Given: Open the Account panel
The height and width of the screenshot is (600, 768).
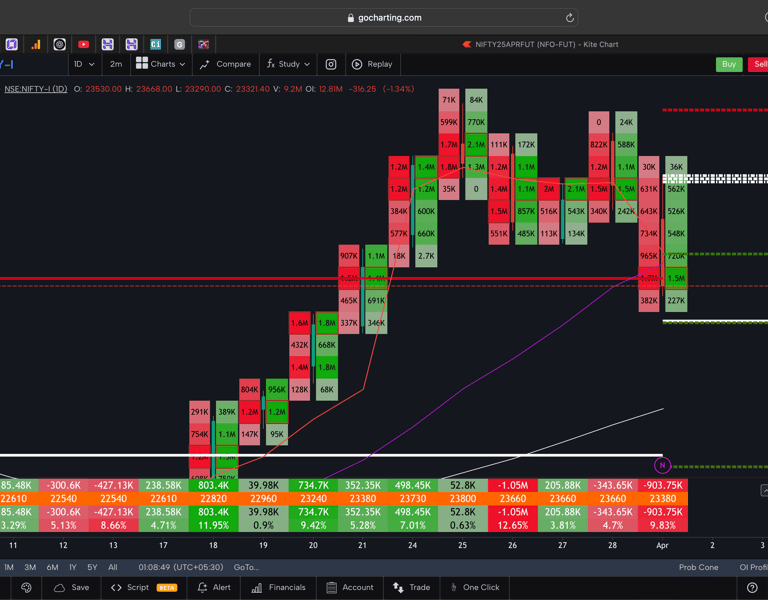Looking at the screenshot, I should click(350, 587).
